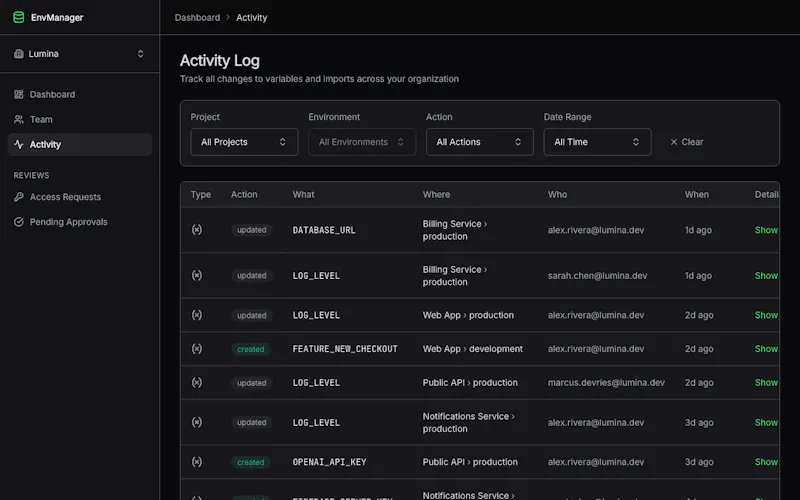Click marcus.devries@lumina.dev in Who column
This screenshot has width=800, height=500.
pos(606,383)
